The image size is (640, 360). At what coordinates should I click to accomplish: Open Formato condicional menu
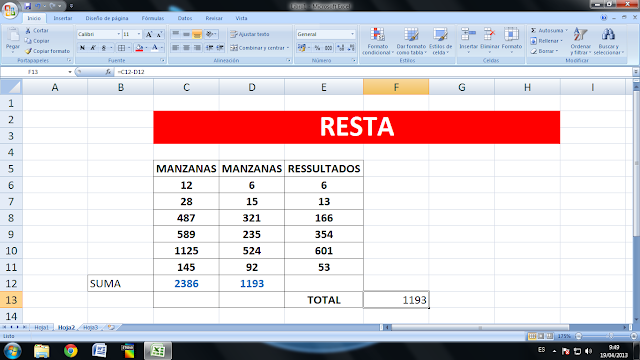[x=378, y=41]
